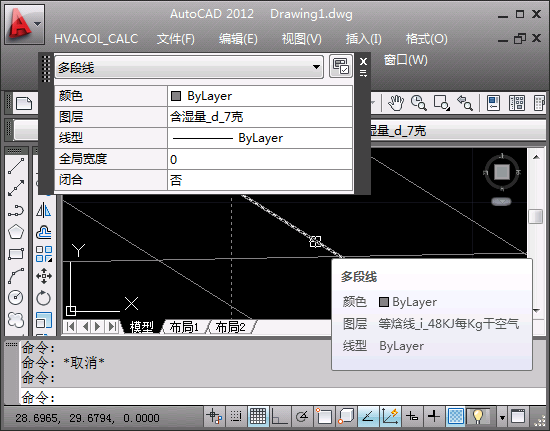Viewport: 550px width, 431px height.
Task: Switch to the 布局1 tab
Action: click(184, 327)
